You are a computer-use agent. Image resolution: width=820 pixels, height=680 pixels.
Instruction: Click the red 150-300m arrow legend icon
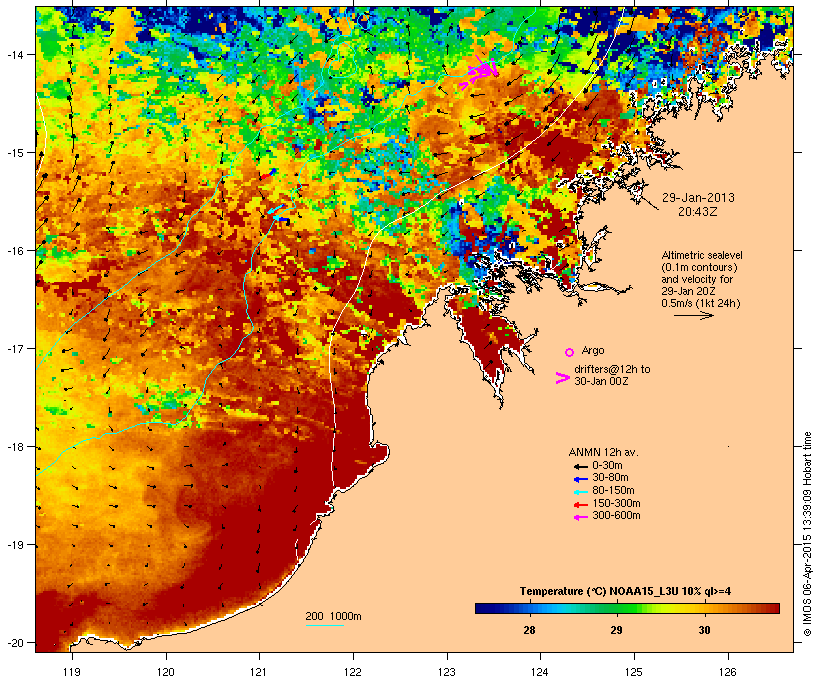click(580, 505)
